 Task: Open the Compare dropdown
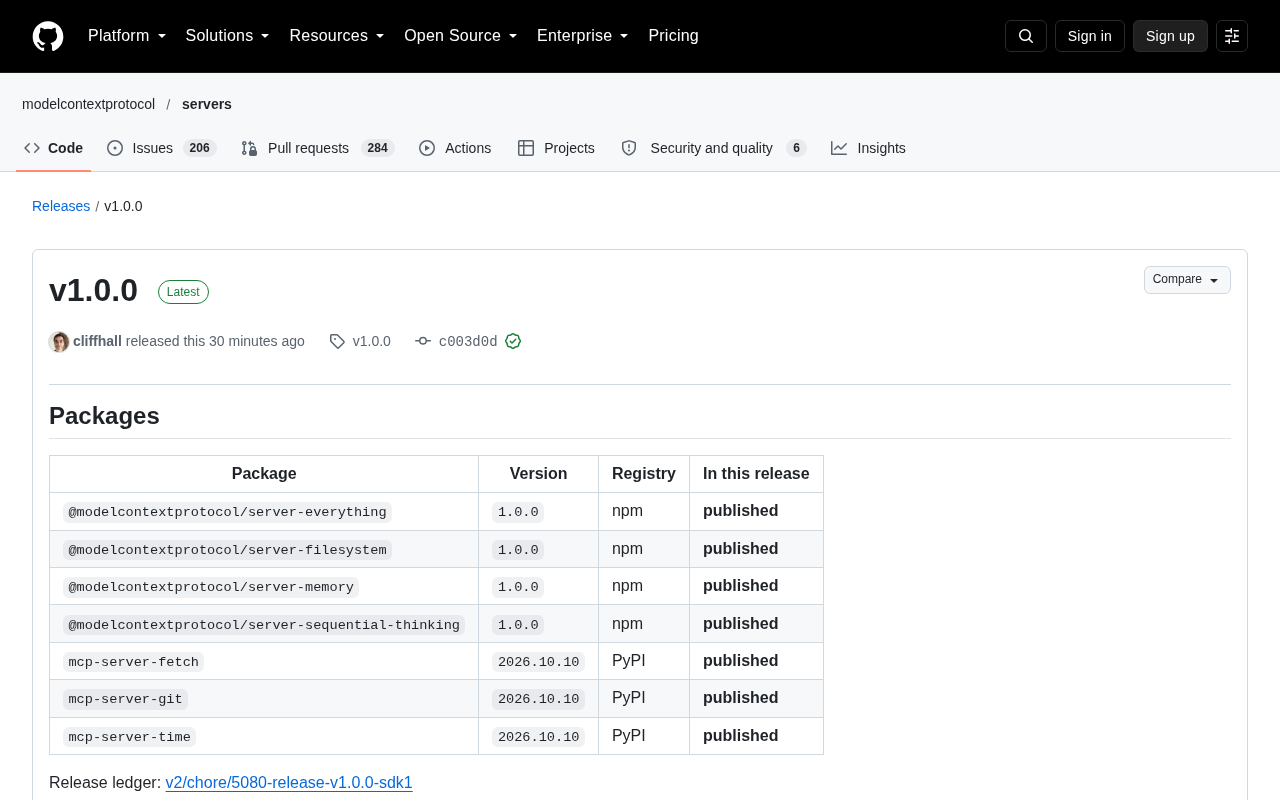(1187, 280)
